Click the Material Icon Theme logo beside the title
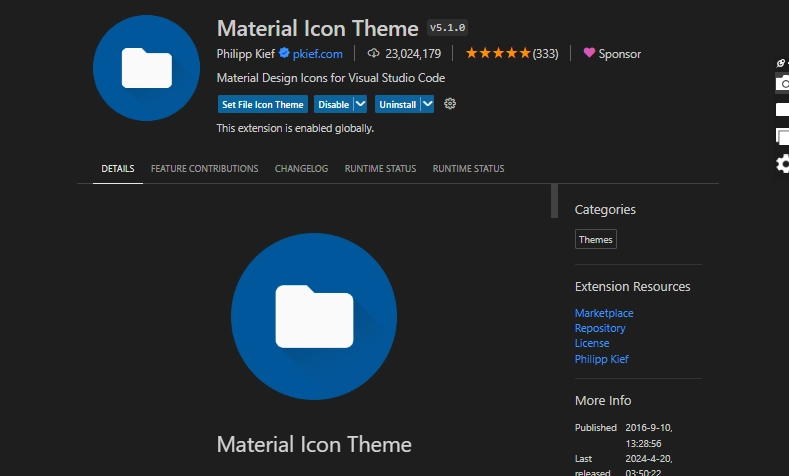The width and height of the screenshot is (789, 476). [x=146, y=68]
